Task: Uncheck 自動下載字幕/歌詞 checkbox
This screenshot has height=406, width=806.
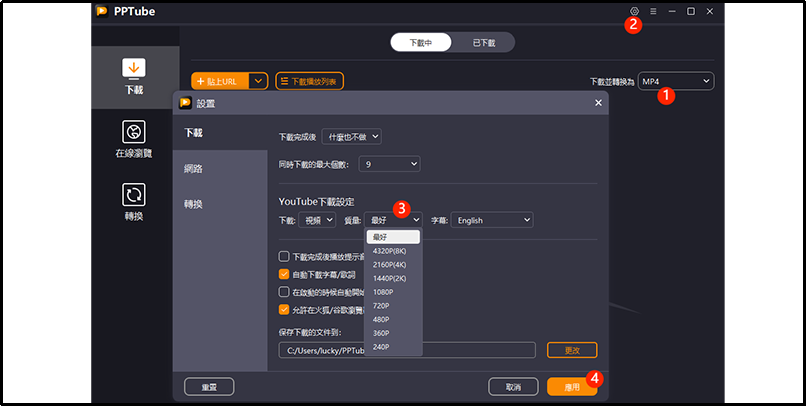Action: pos(284,274)
